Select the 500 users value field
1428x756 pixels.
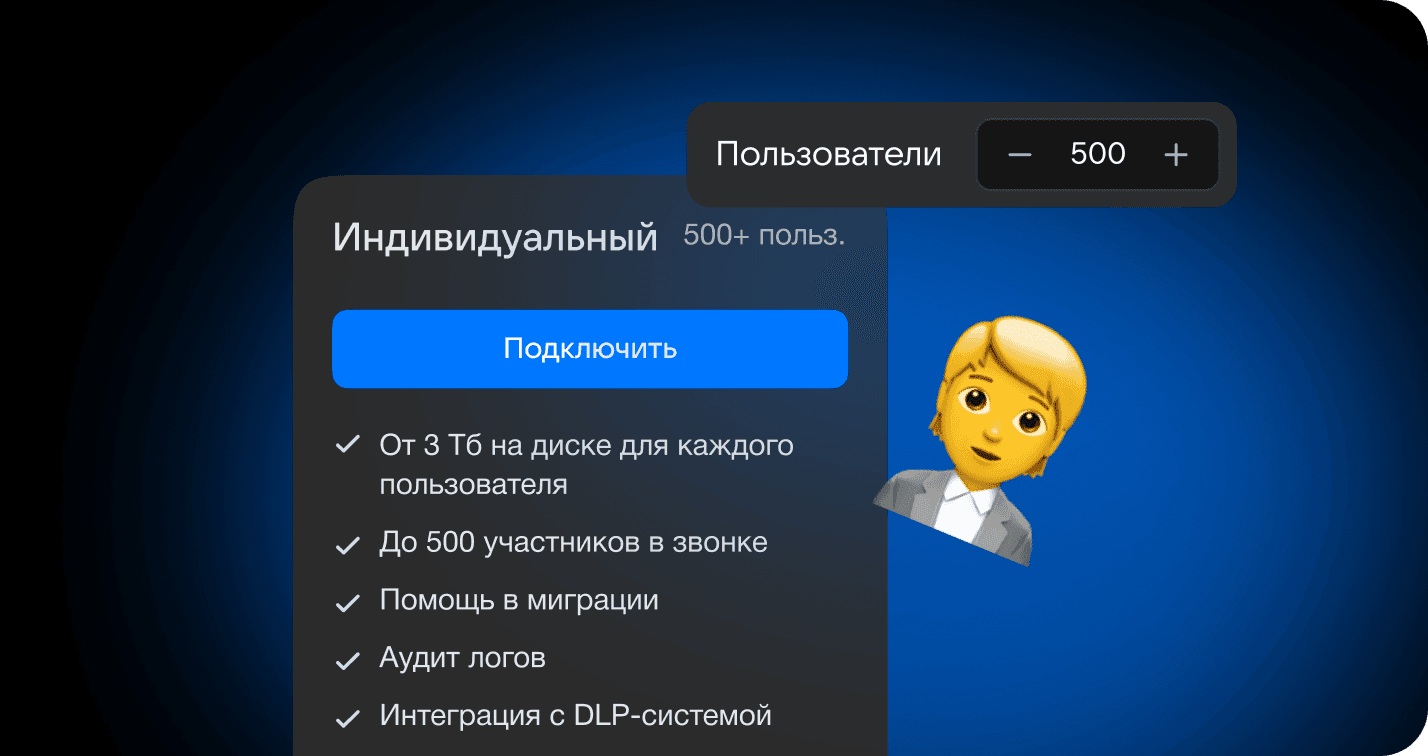[1098, 154]
